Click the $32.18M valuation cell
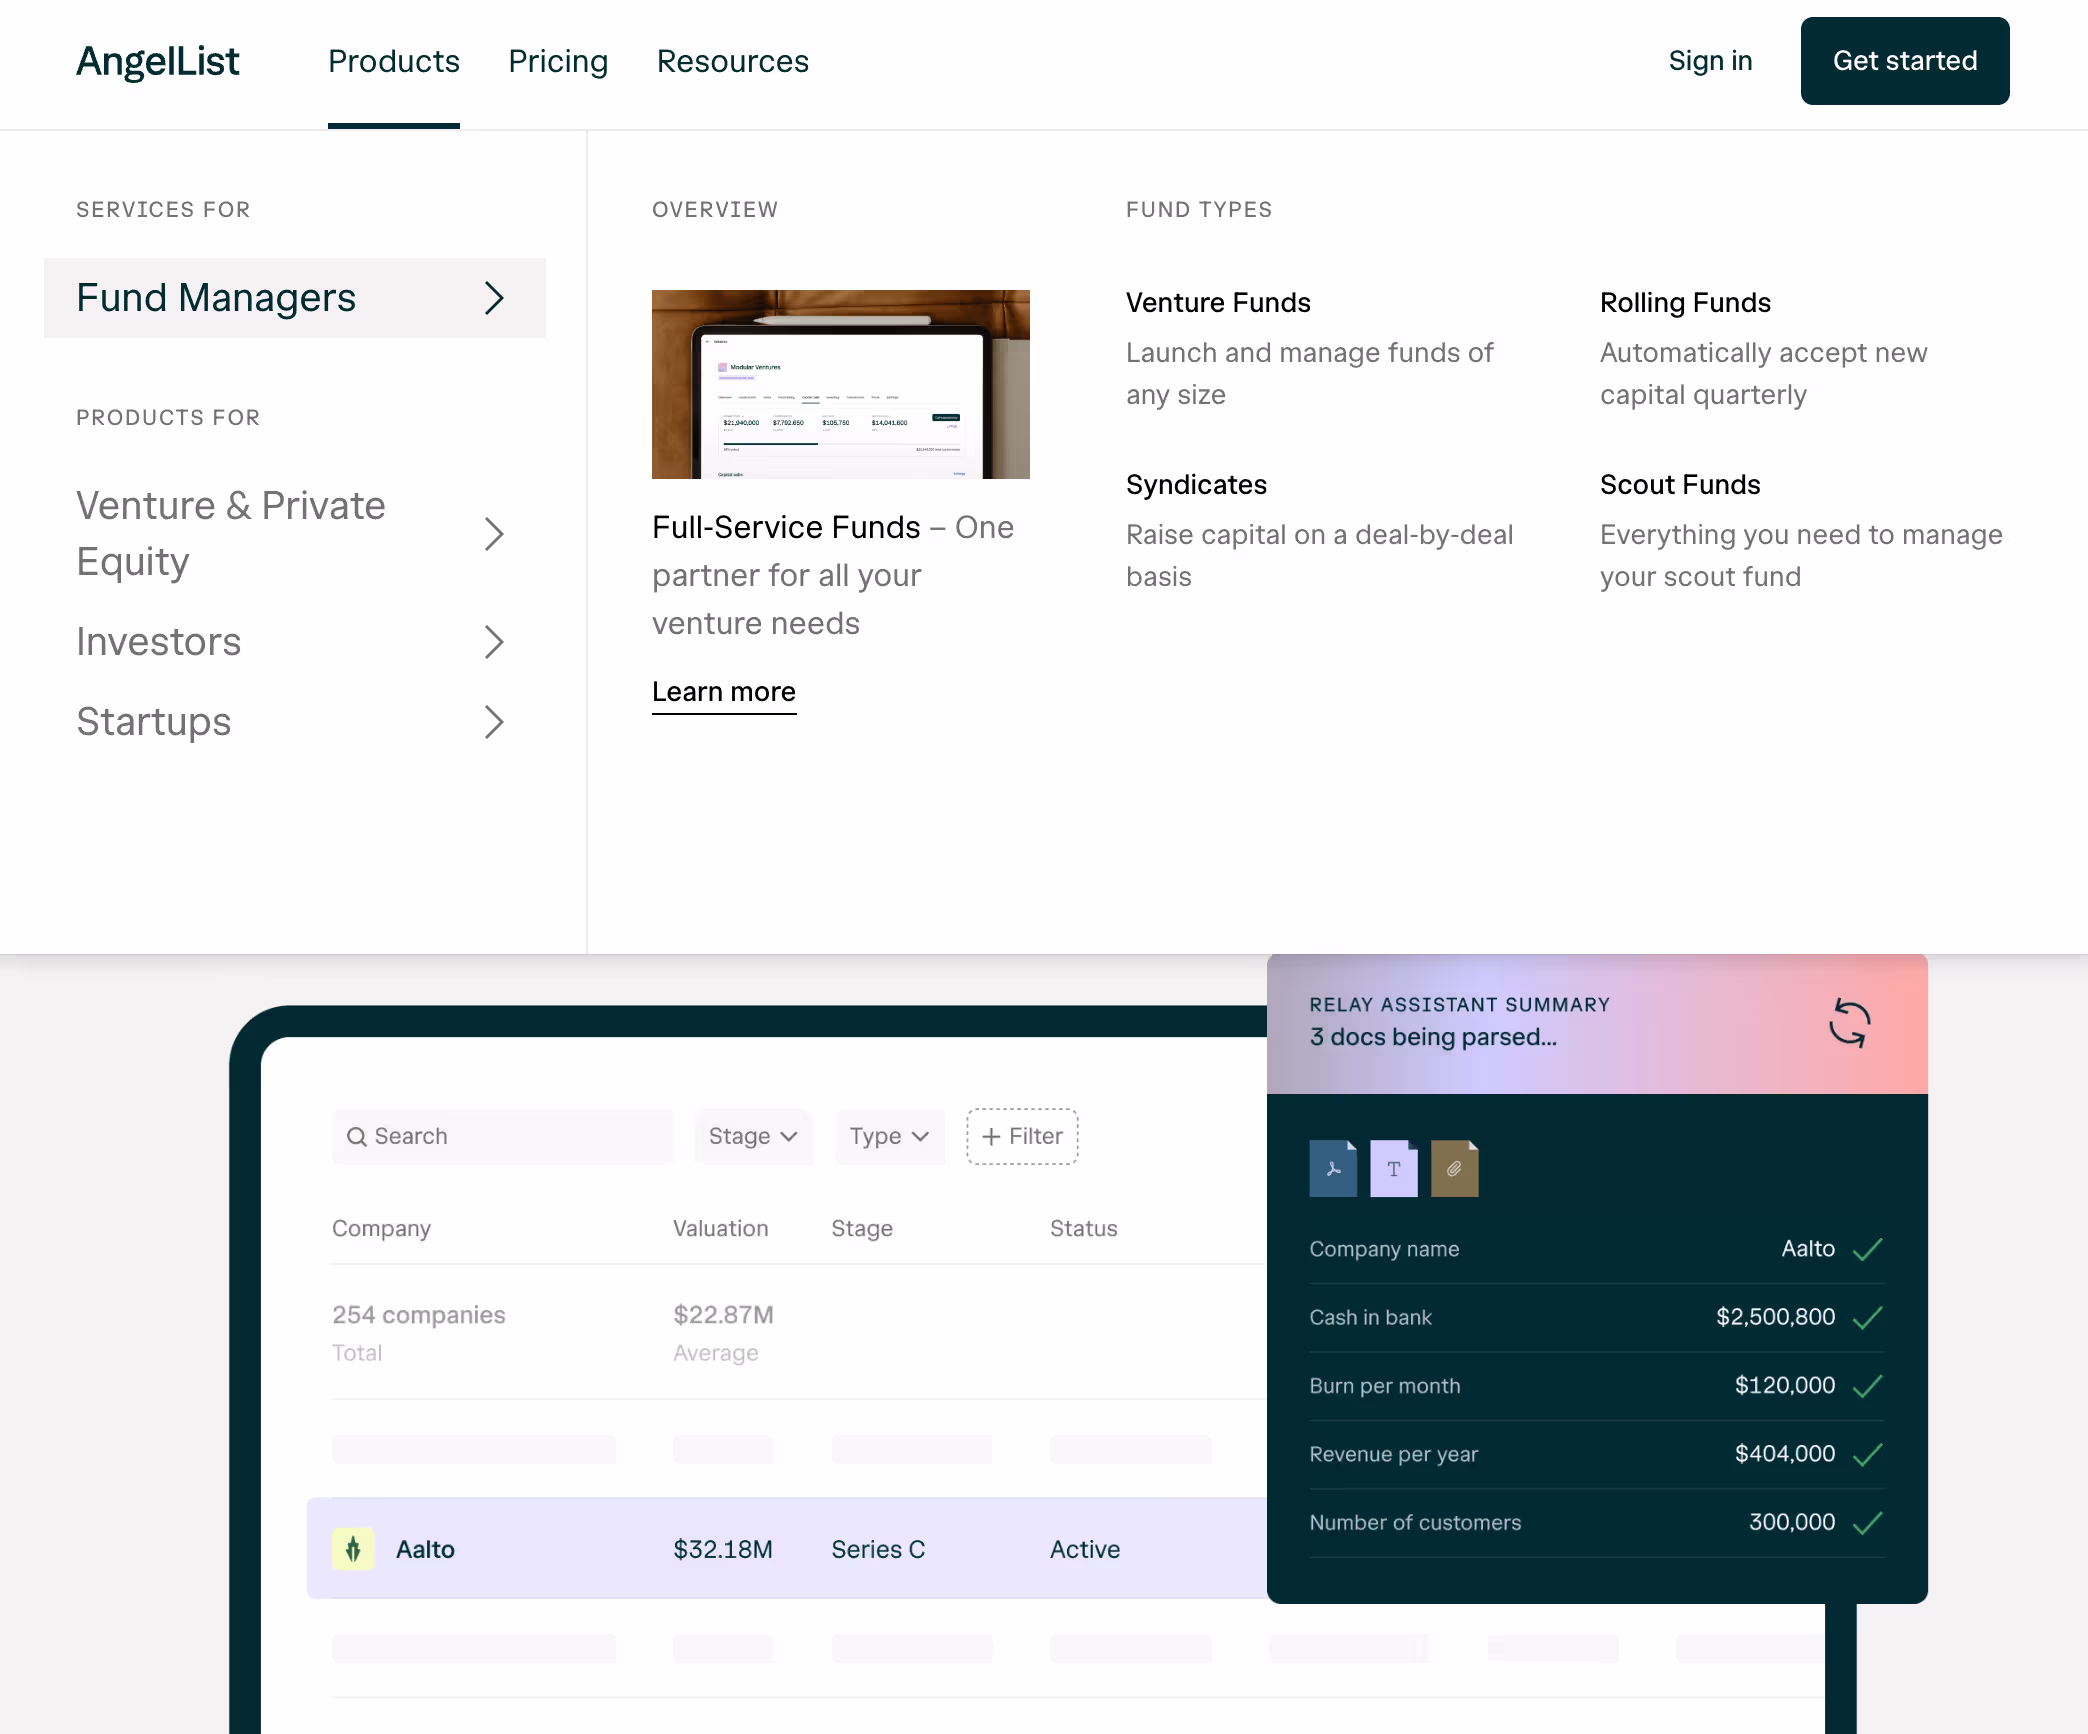Screen dimensions: 2088x1734 [723, 1549]
